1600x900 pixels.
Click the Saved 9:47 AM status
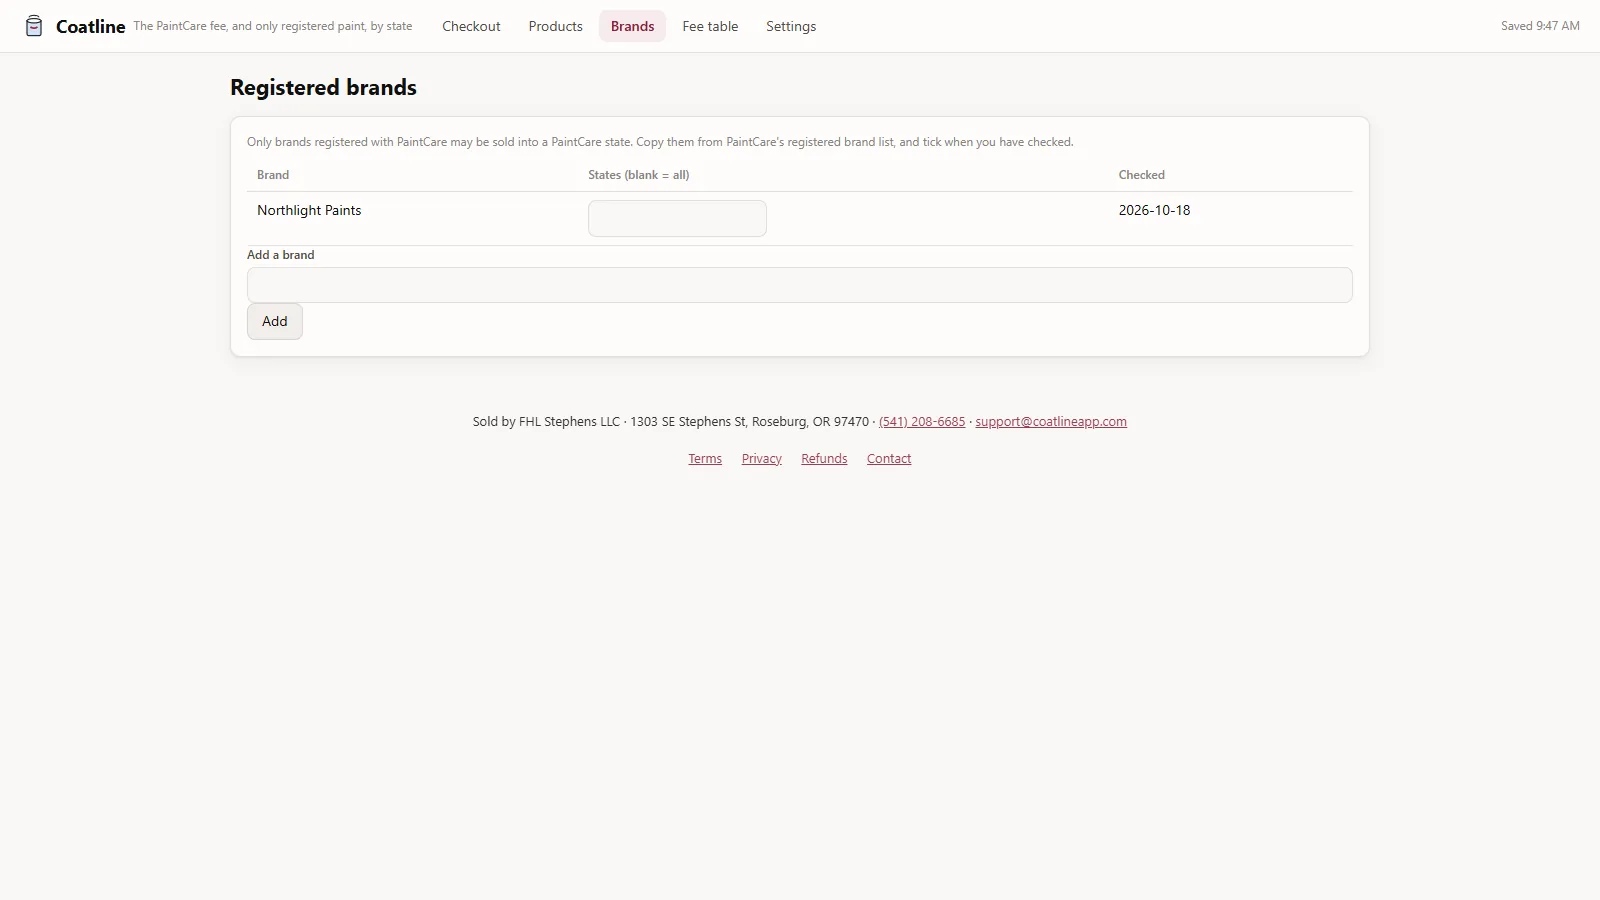(x=1540, y=26)
